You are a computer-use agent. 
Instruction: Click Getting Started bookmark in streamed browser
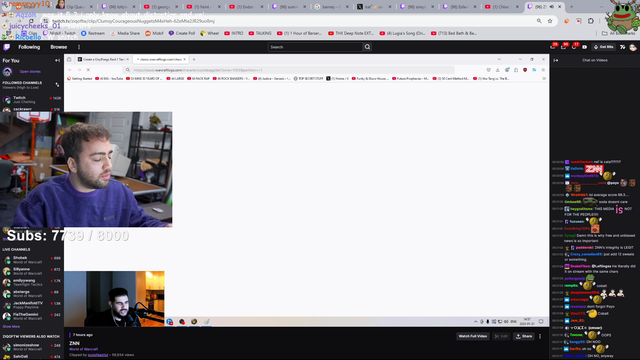point(80,78)
